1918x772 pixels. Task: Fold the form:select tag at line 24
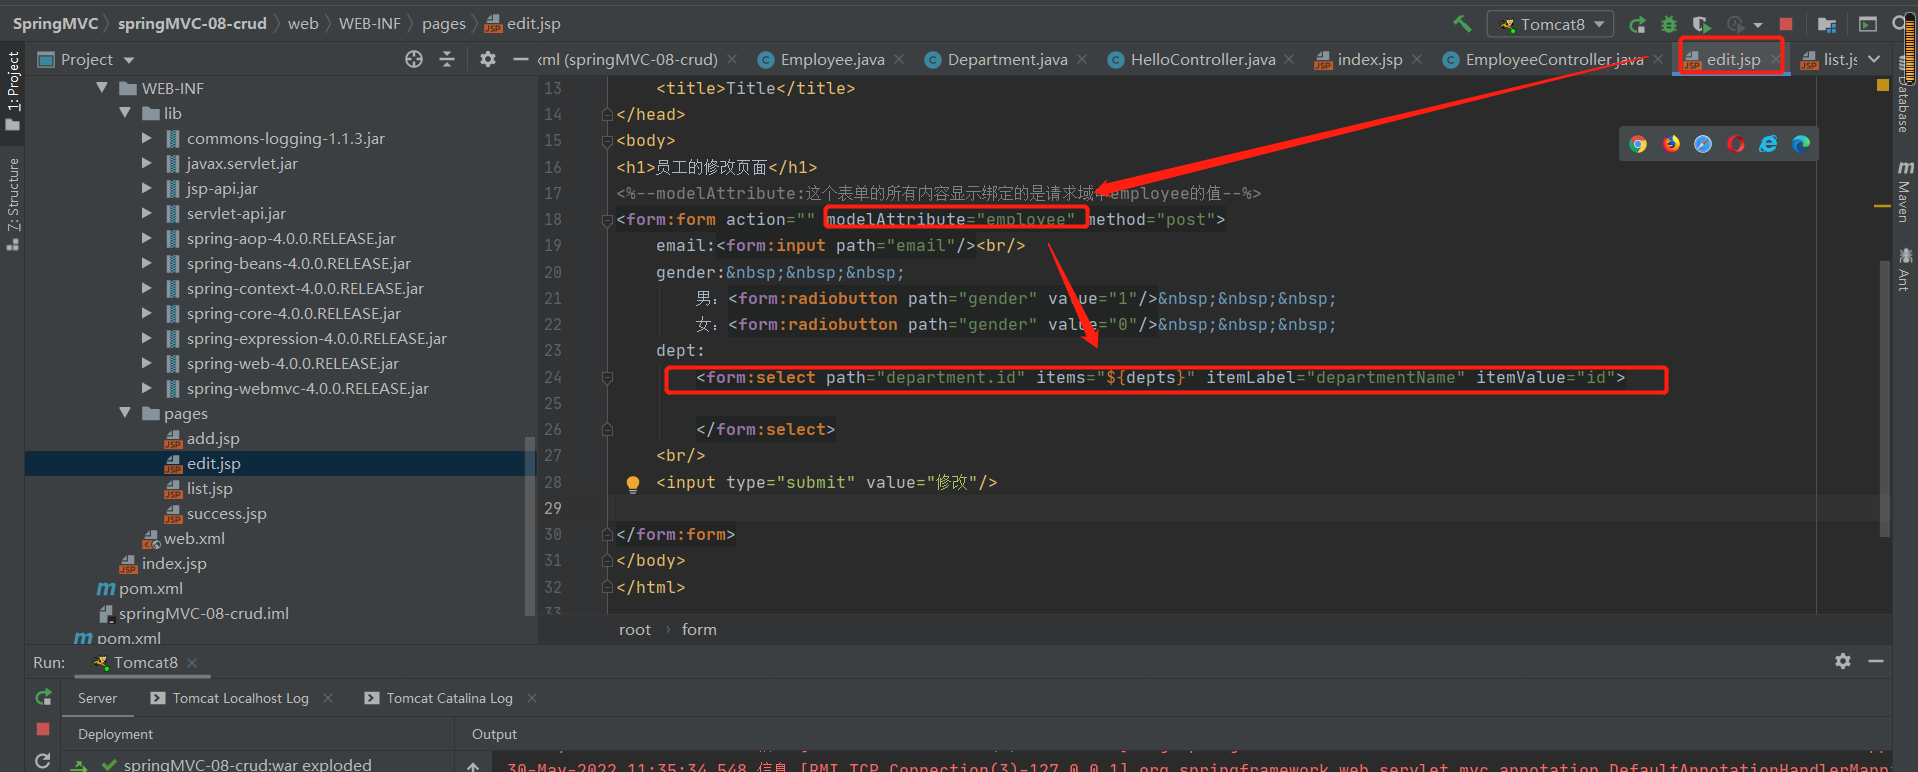(607, 378)
